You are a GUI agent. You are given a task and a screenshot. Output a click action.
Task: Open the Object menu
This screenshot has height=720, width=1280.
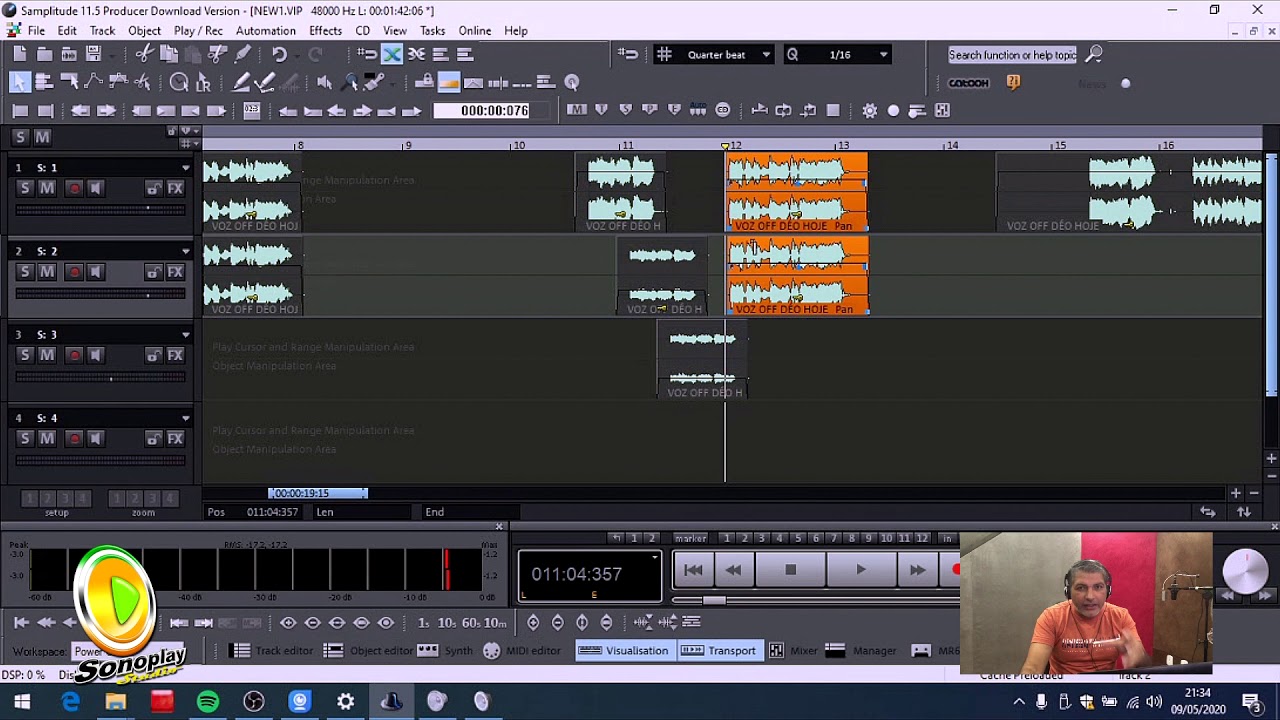[144, 31]
